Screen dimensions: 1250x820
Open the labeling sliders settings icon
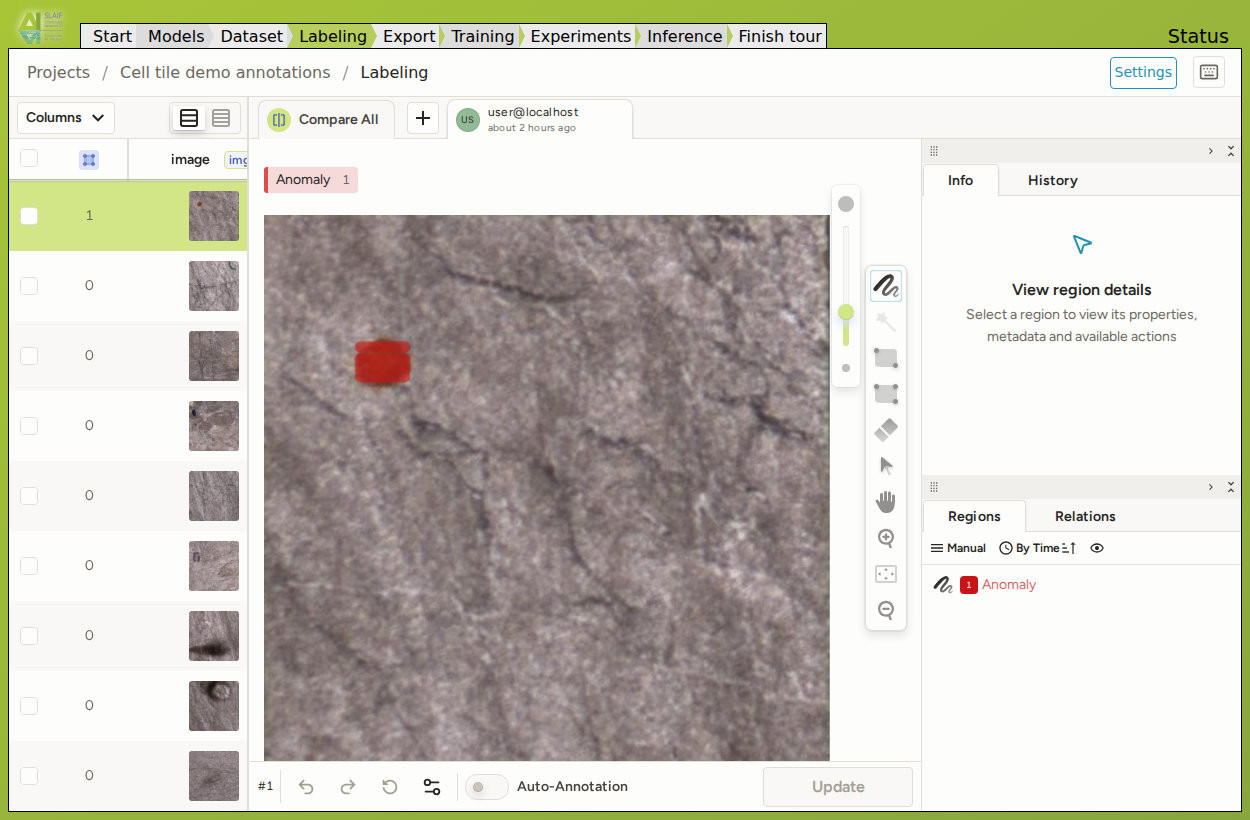[432, 787]
